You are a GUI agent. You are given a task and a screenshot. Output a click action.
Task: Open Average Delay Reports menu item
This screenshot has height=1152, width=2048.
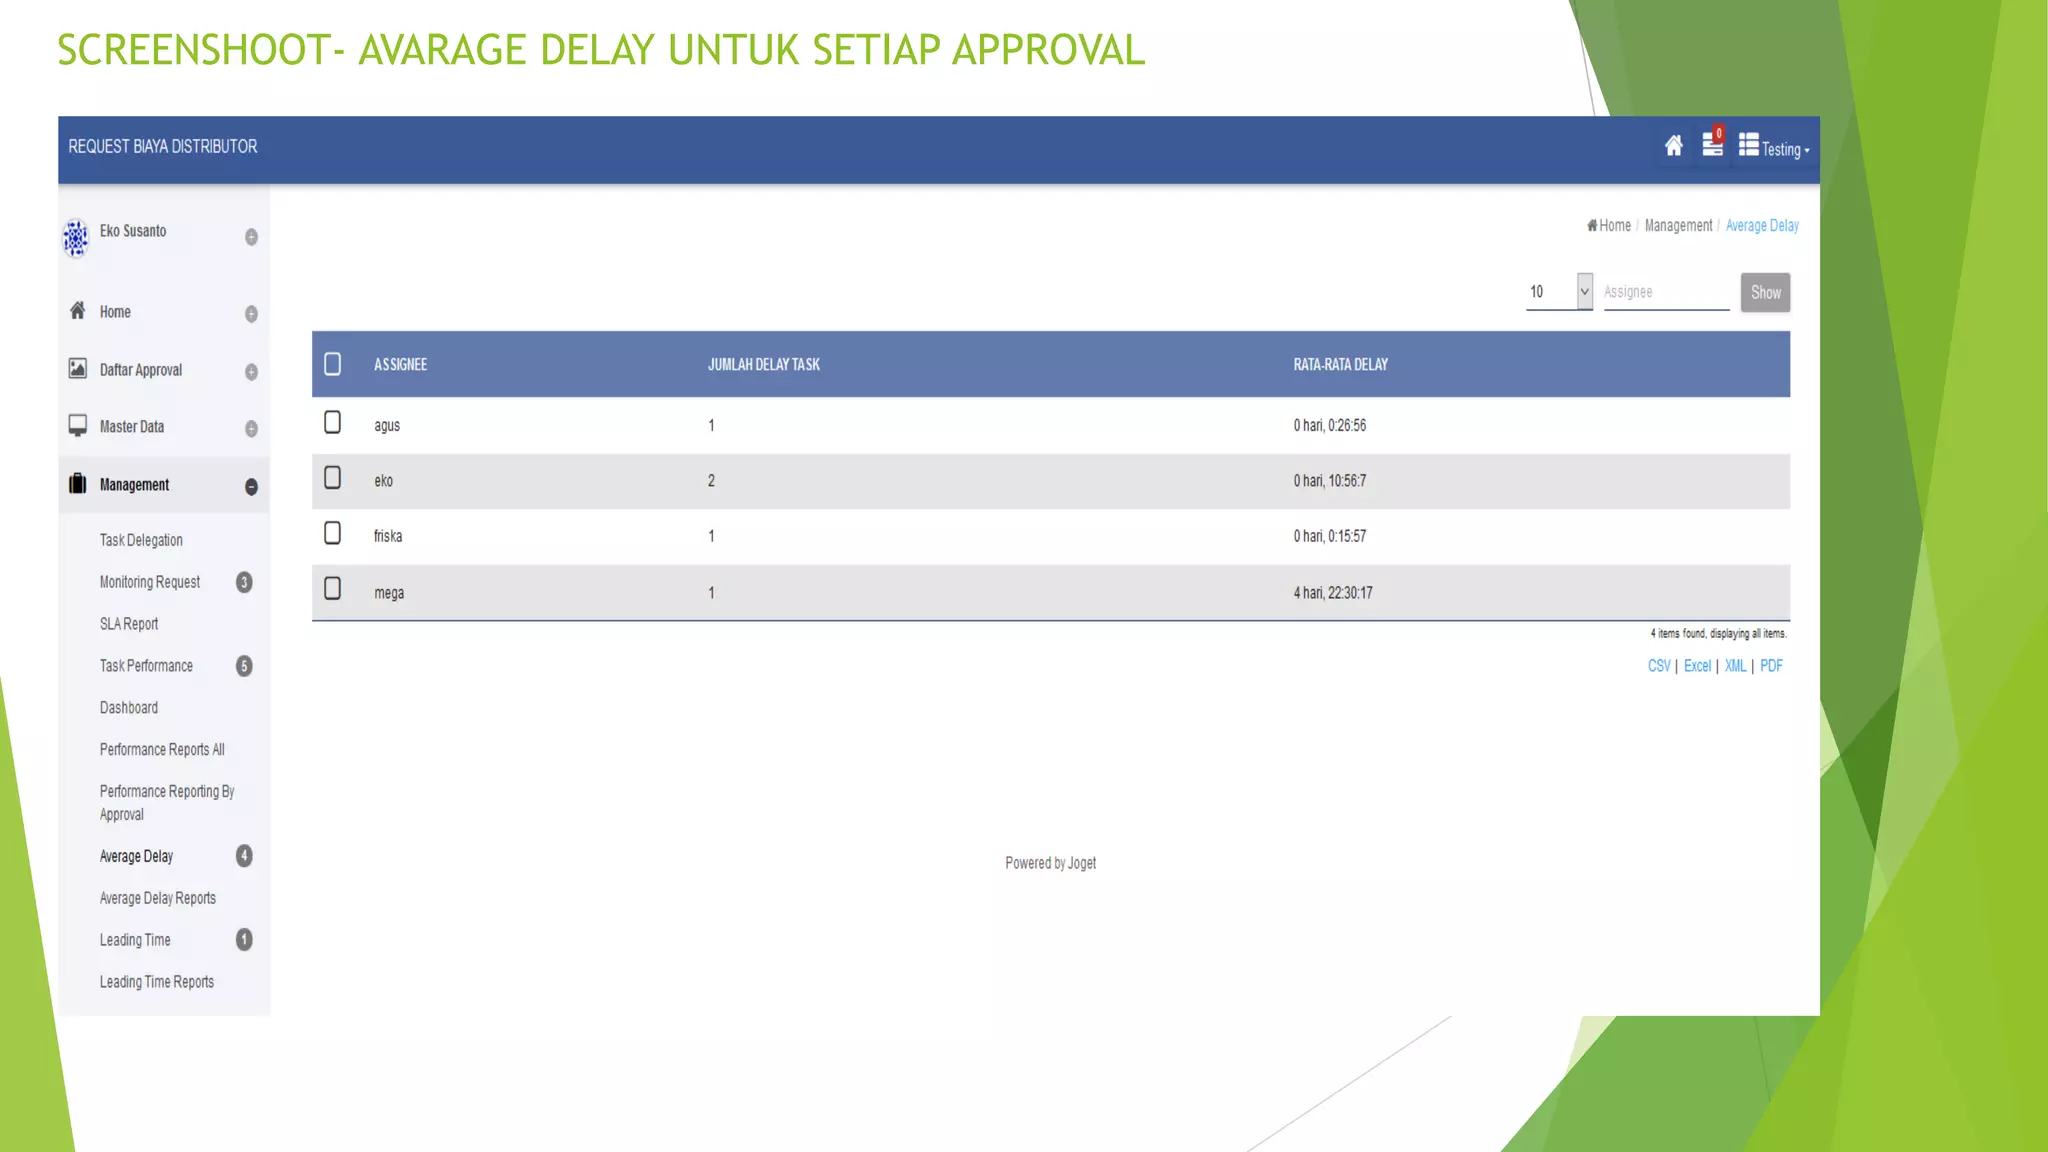tap(158, 898)
